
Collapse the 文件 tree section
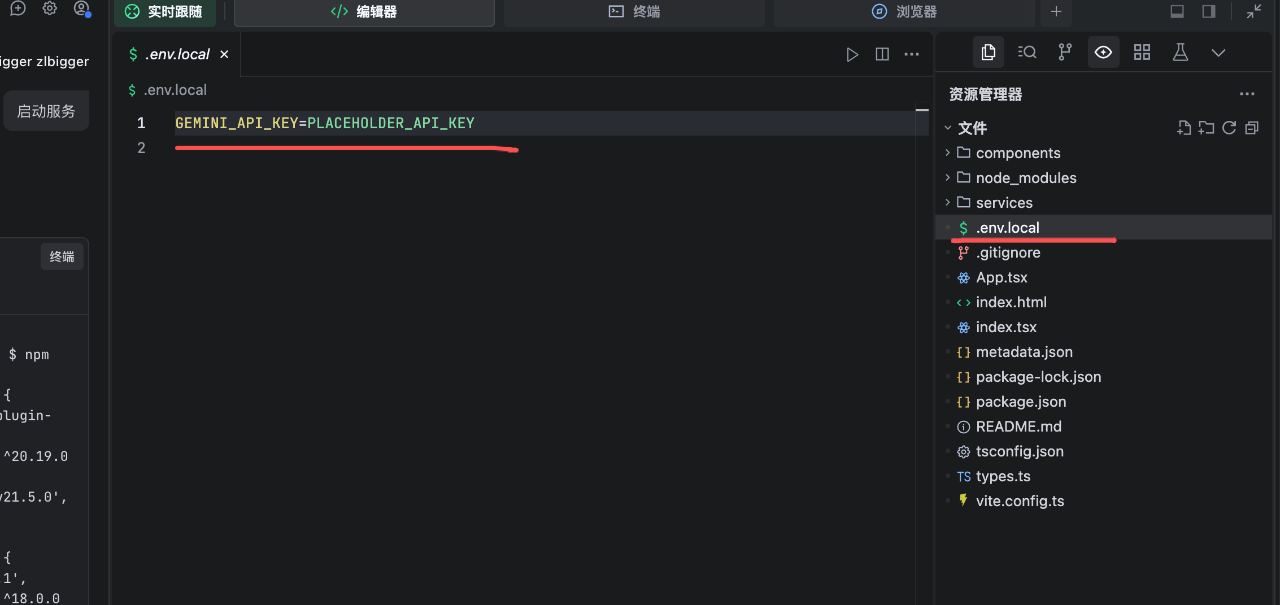[x=947, y=128]
